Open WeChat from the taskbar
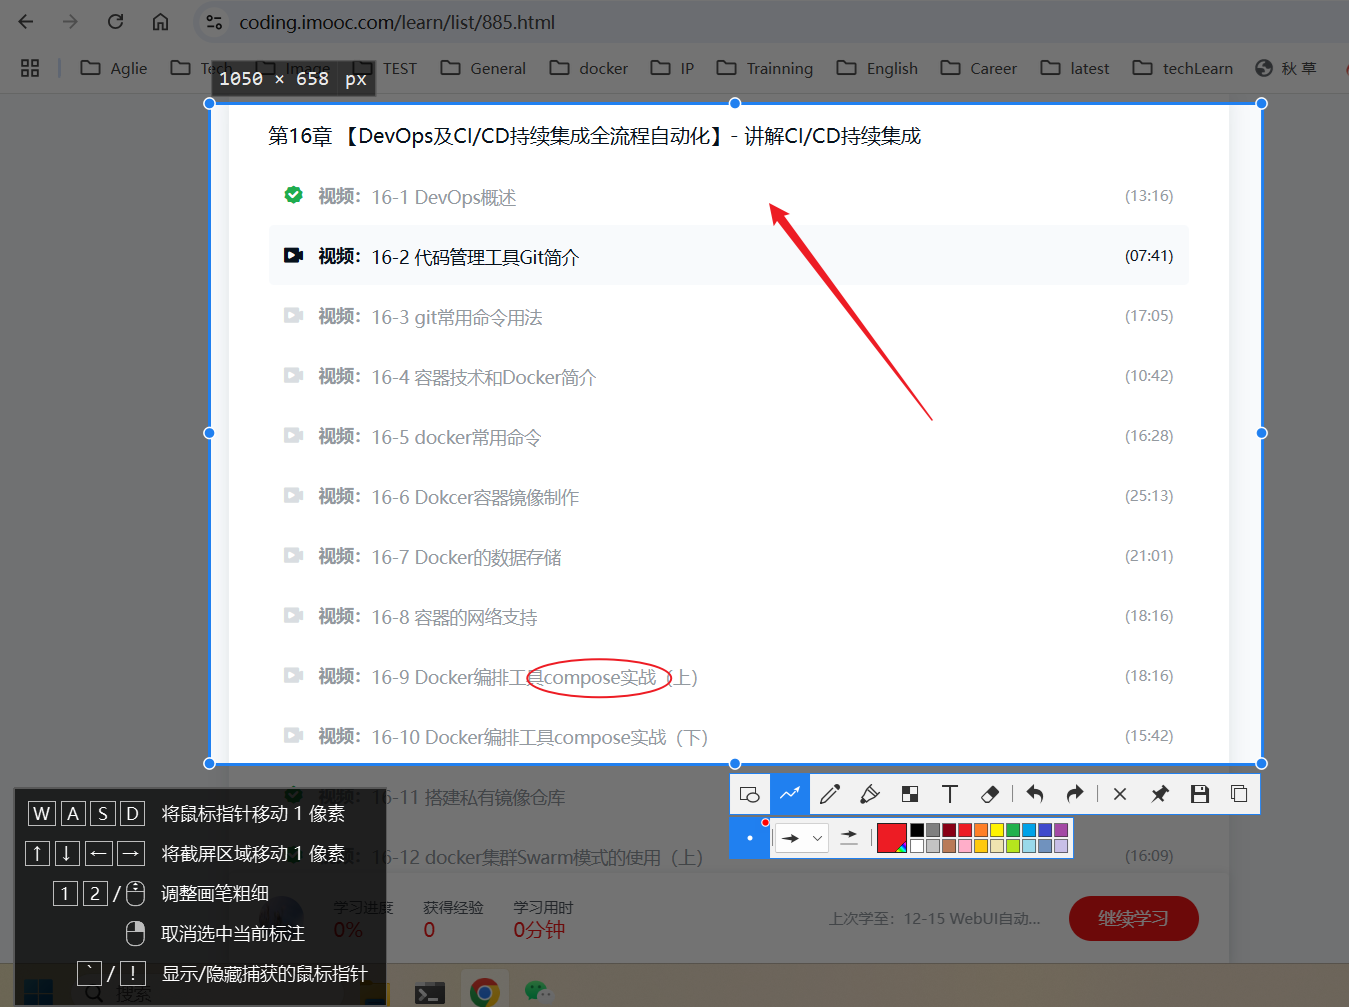The image size is (1349, 1007). point(538,992)
